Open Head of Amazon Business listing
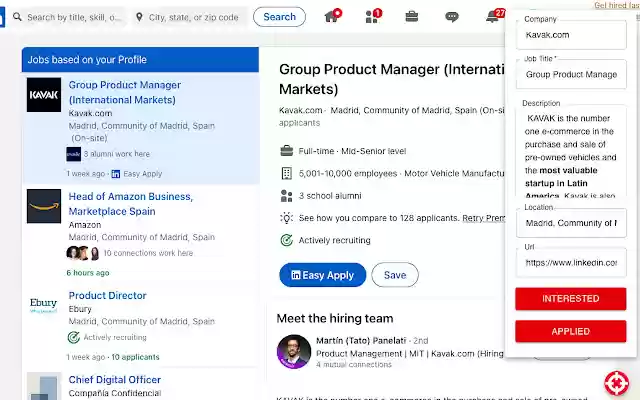This screenshot has width=640, height=400. point(131,204)
